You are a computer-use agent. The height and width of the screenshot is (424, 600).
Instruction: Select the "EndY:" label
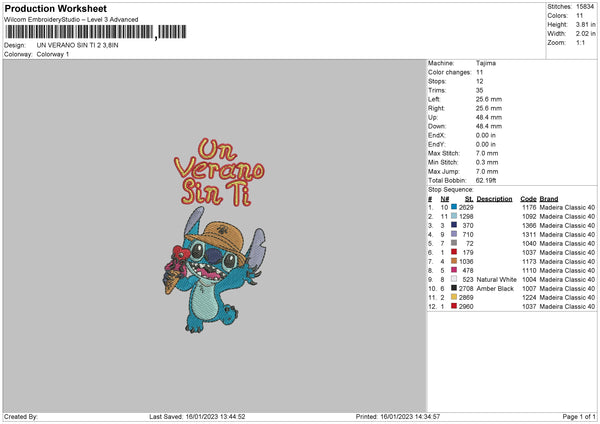[437, 144]
